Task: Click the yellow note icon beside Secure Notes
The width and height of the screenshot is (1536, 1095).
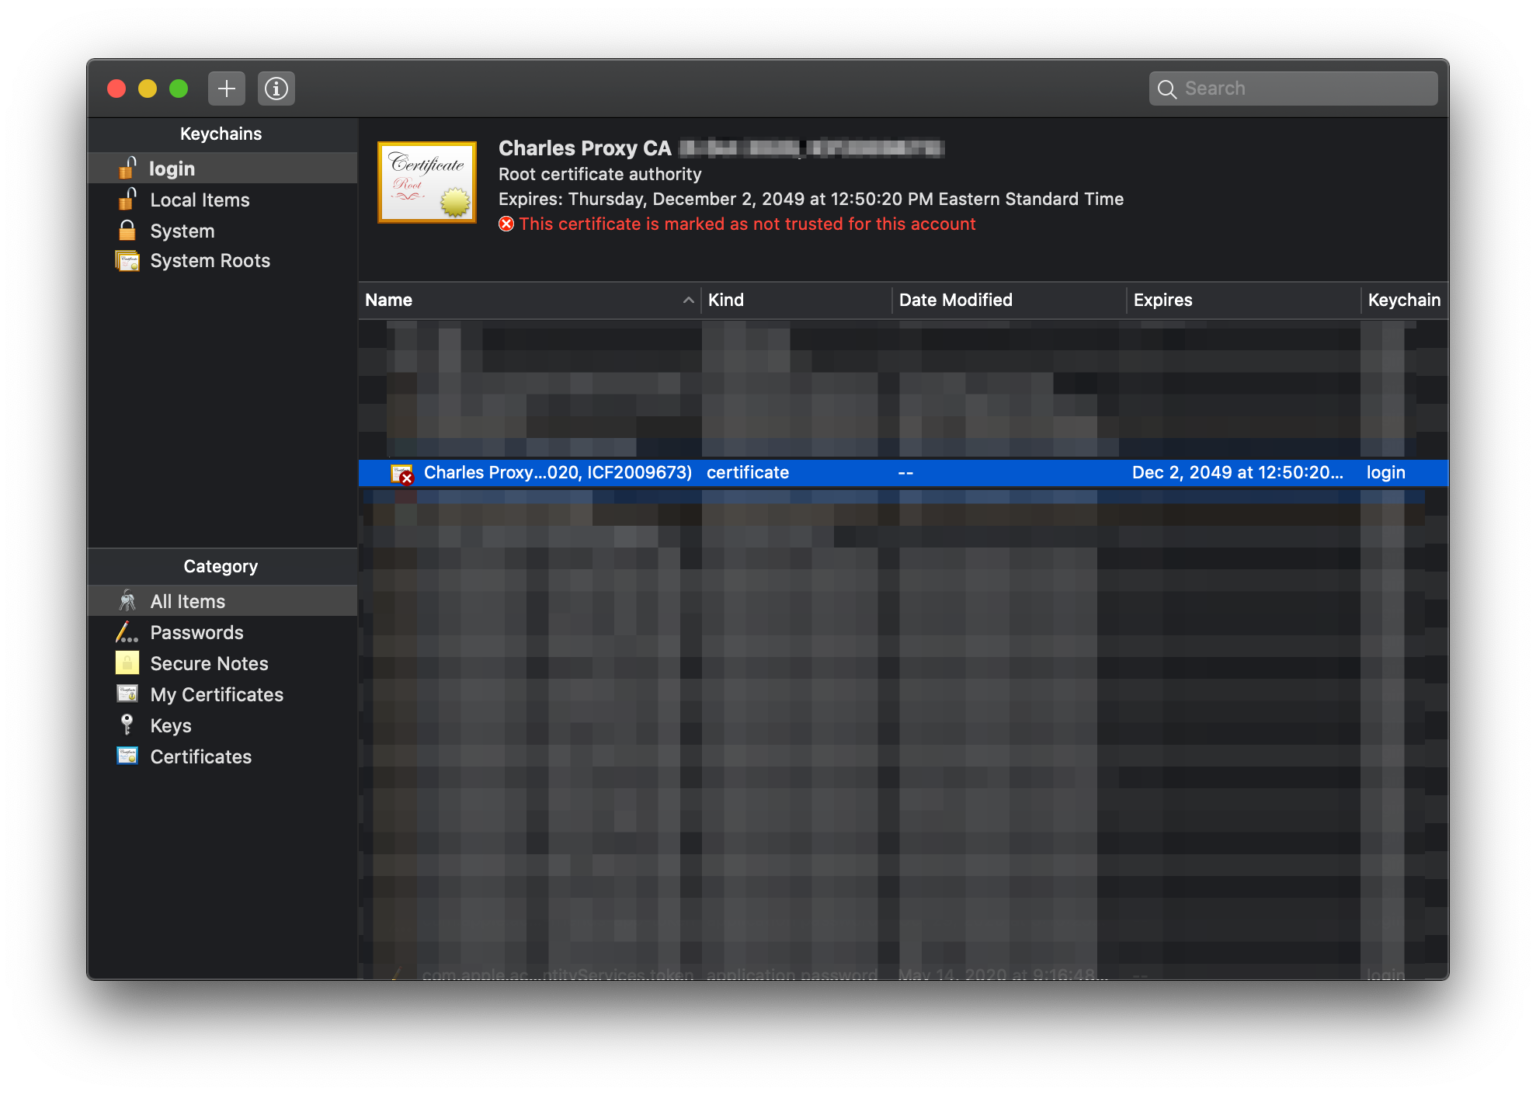Action: pyautogui.click(x=127, y=662)
